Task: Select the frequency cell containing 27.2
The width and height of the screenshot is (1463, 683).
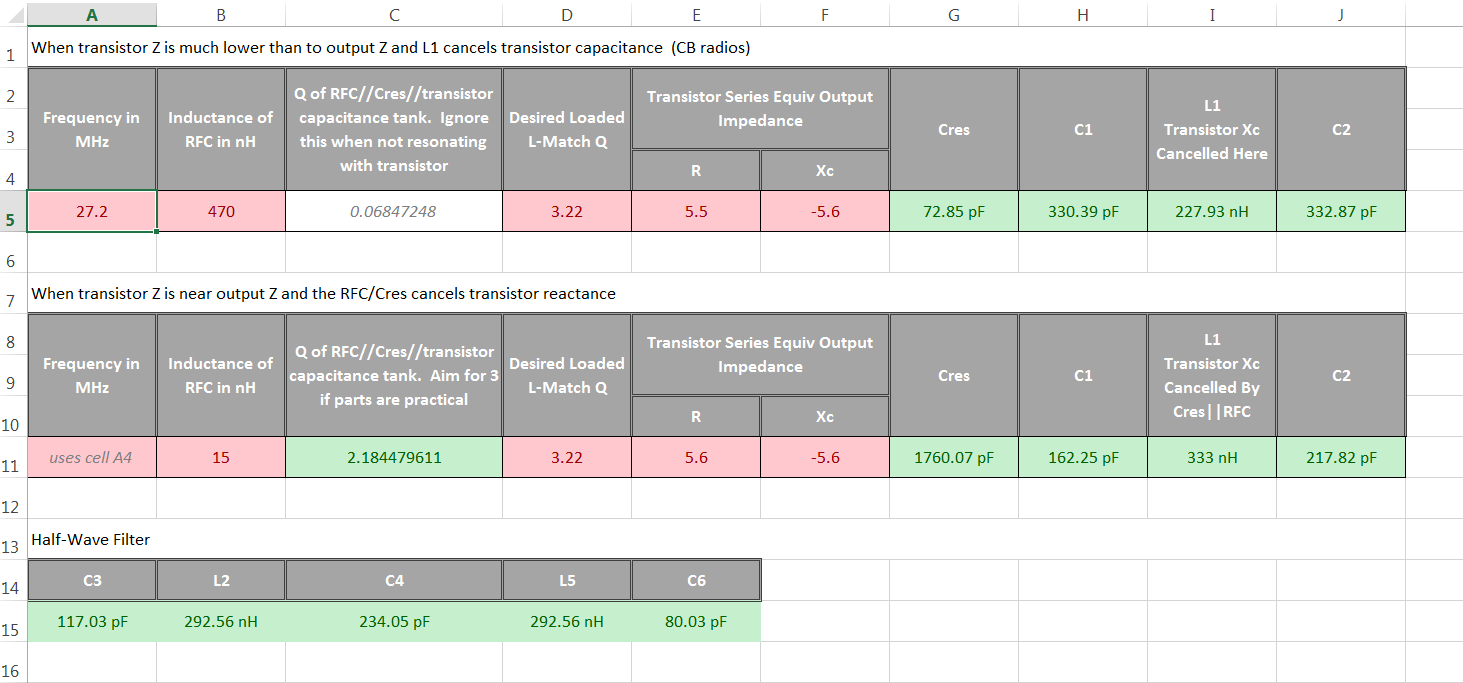Action: tap(92, 211)
